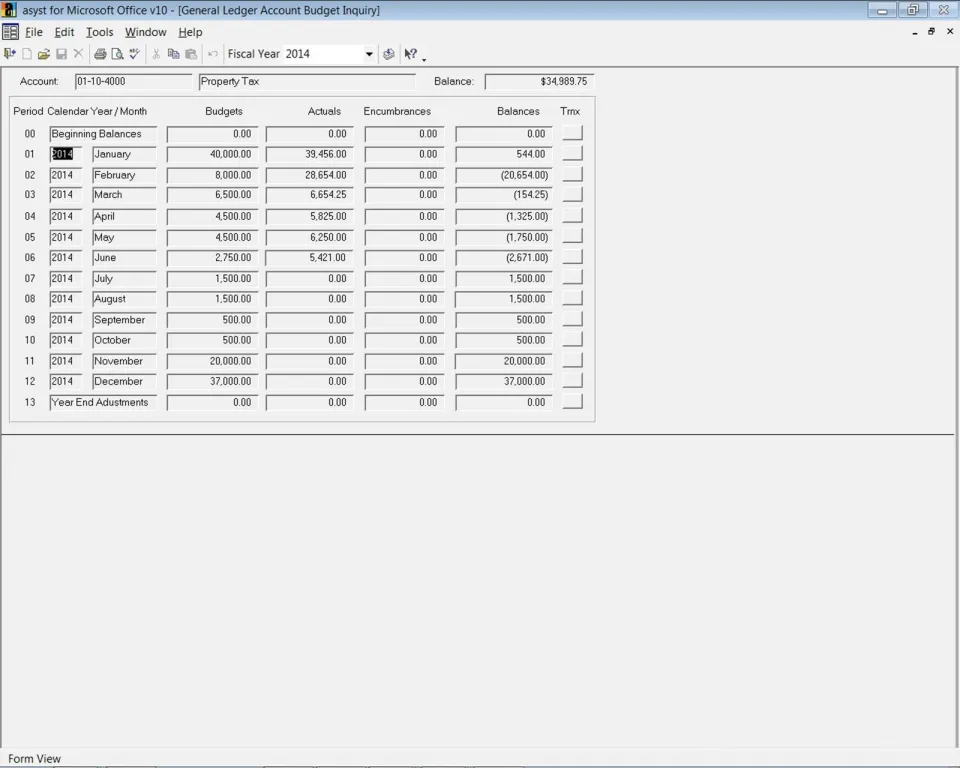Click the asyst application icon in title bar
Screen dimensions: 960x768
pos(10,10)
